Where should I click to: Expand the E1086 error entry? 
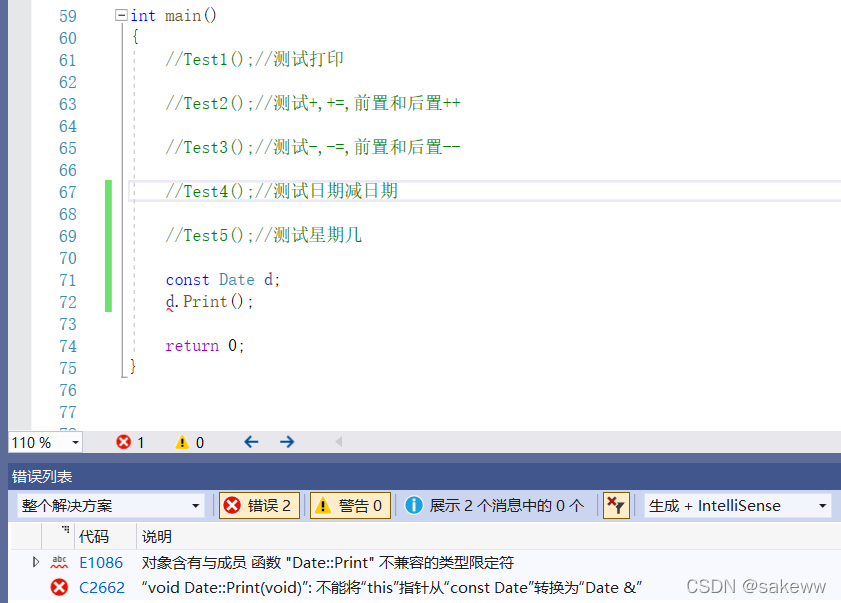pos(36,562)
